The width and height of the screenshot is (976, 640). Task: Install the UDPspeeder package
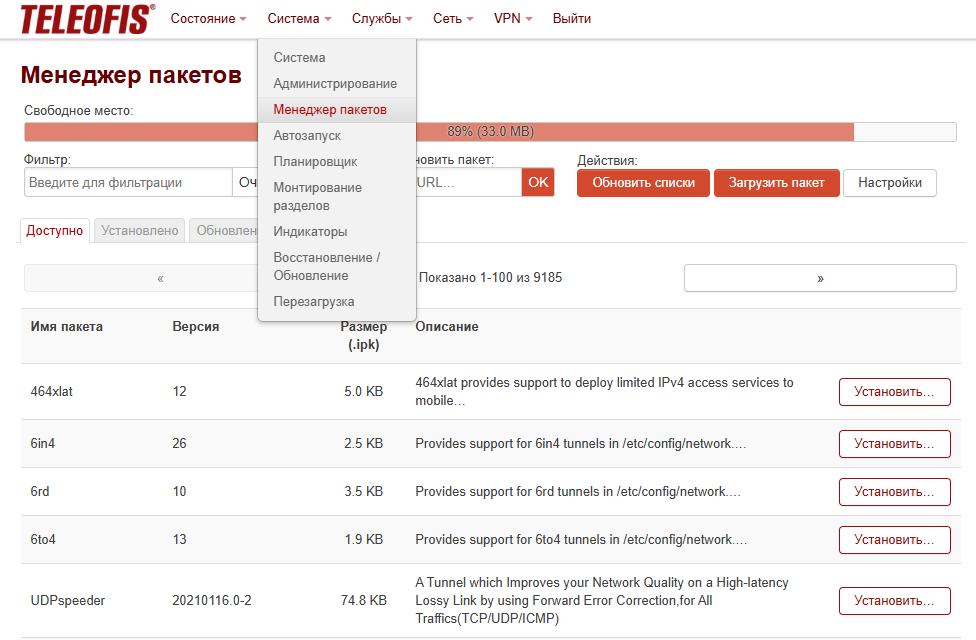pyautogui.click(x=894, y=601)
